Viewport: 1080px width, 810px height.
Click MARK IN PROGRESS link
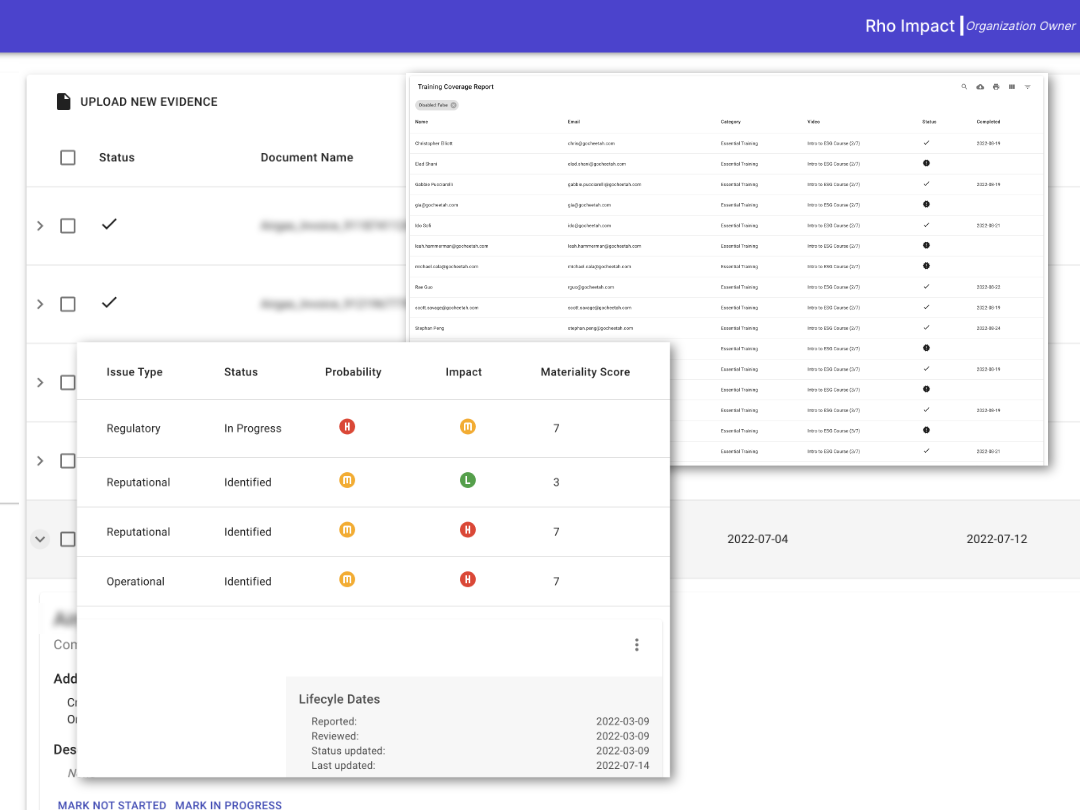click(228, 805)
